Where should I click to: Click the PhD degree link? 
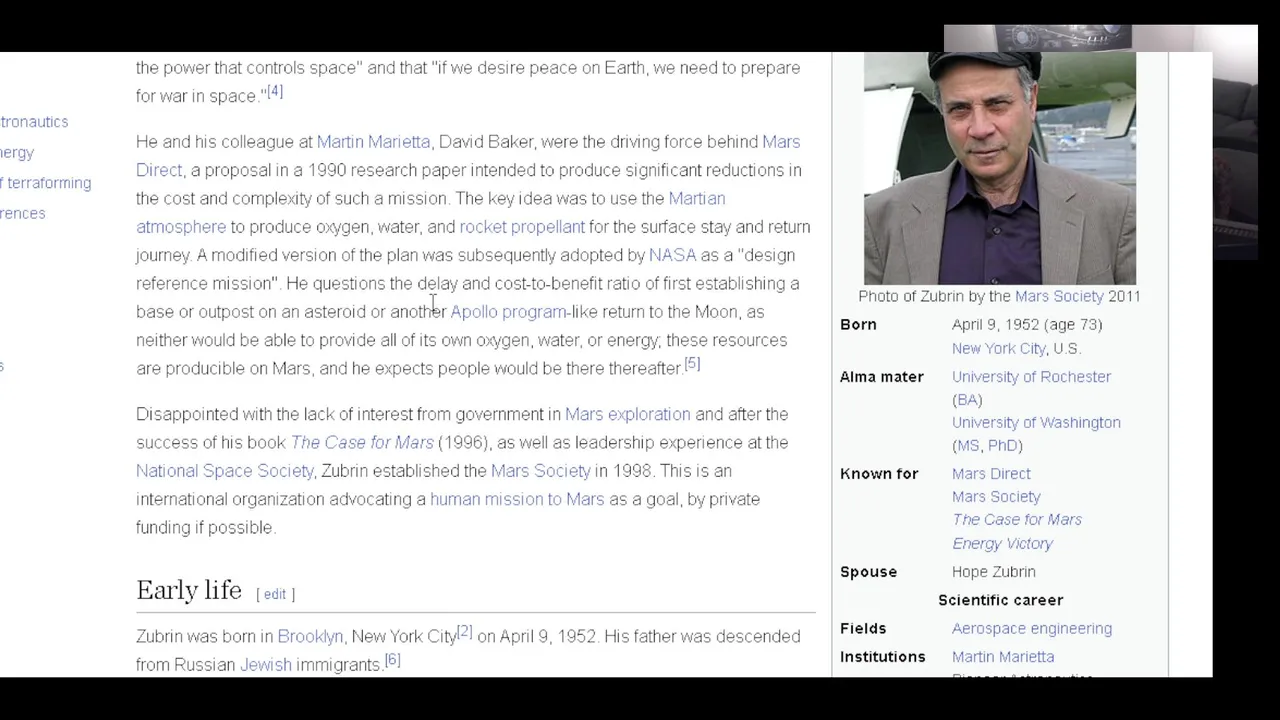click(x=1002, y=446)
